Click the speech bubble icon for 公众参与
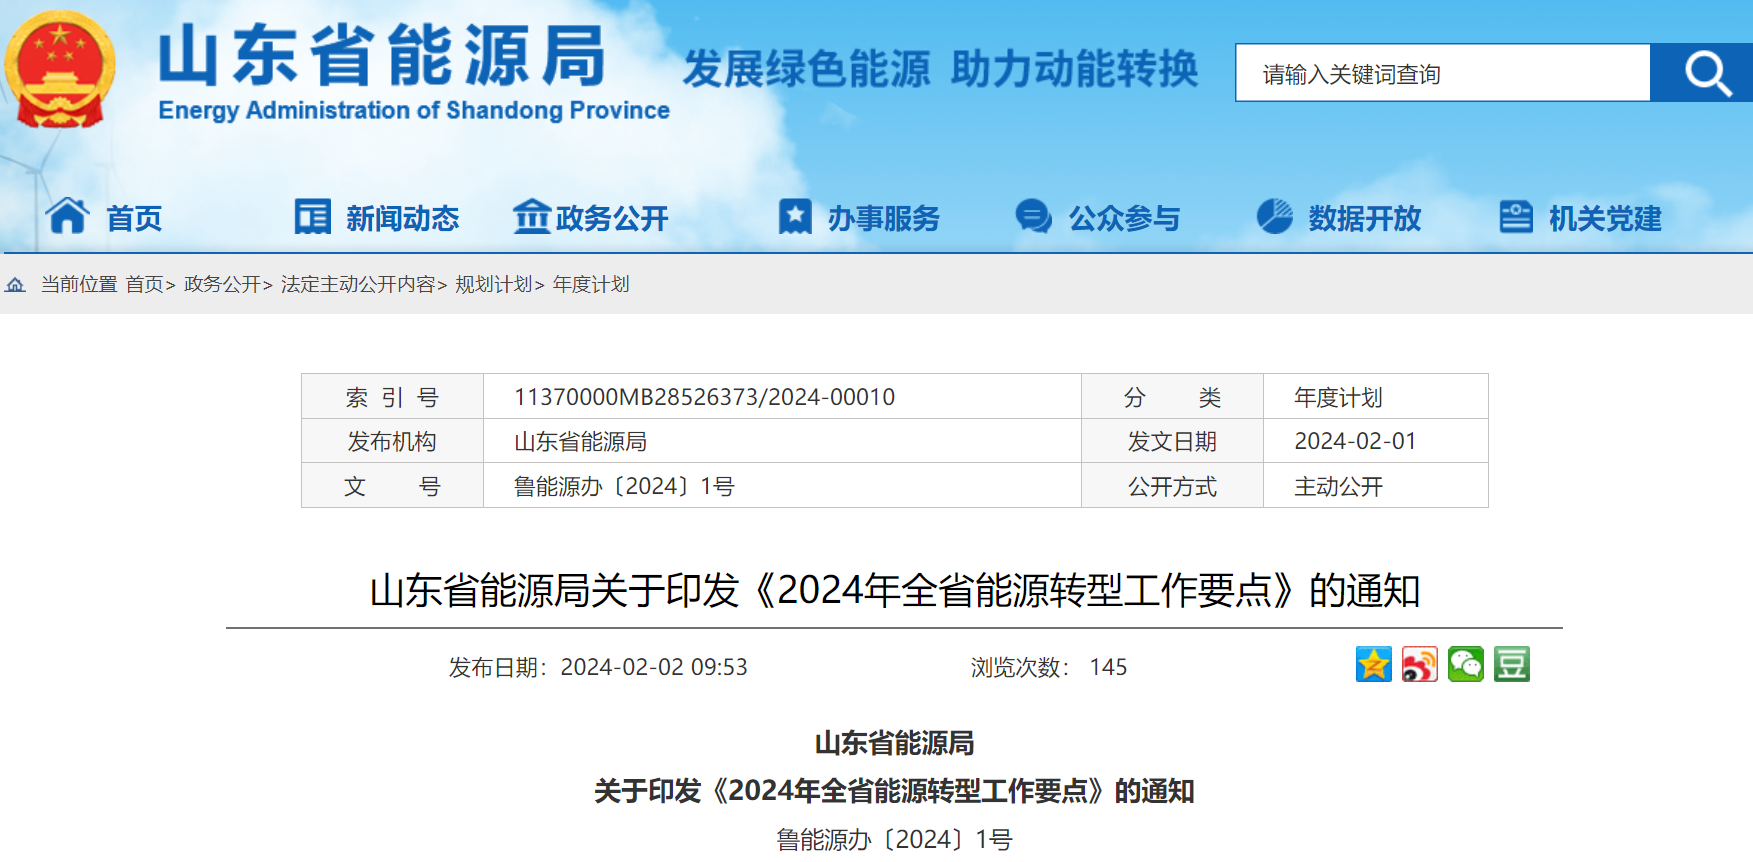Viewport: 1753px width, 862px height. [1033, 216]
